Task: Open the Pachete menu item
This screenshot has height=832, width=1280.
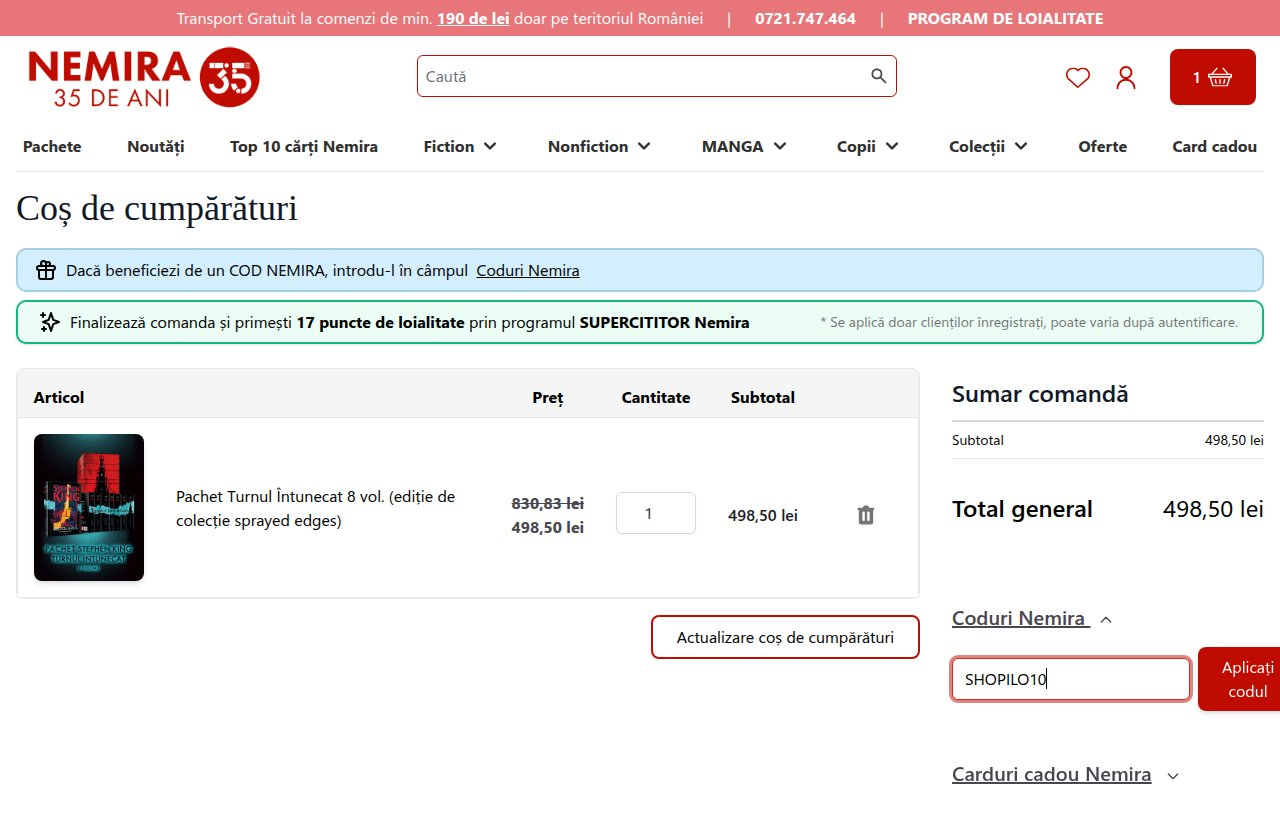Action: tap(52, 146)
